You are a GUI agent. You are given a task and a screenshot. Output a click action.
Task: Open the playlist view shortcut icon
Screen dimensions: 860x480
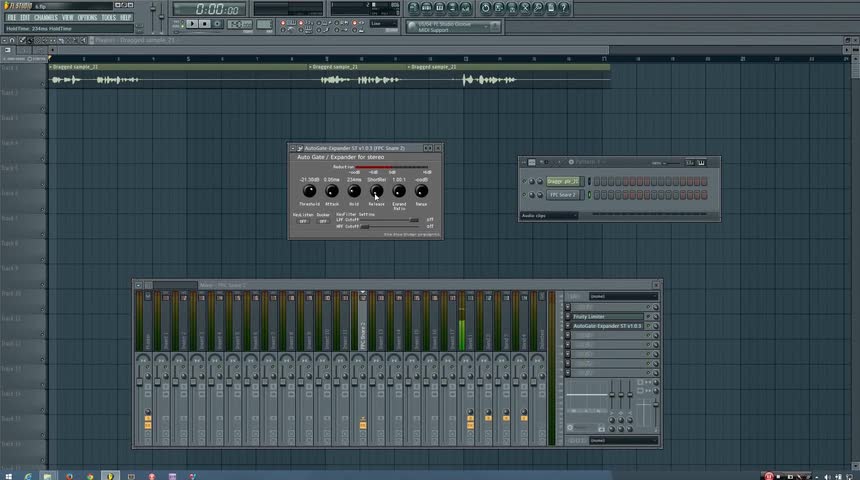tap(414, 8)
